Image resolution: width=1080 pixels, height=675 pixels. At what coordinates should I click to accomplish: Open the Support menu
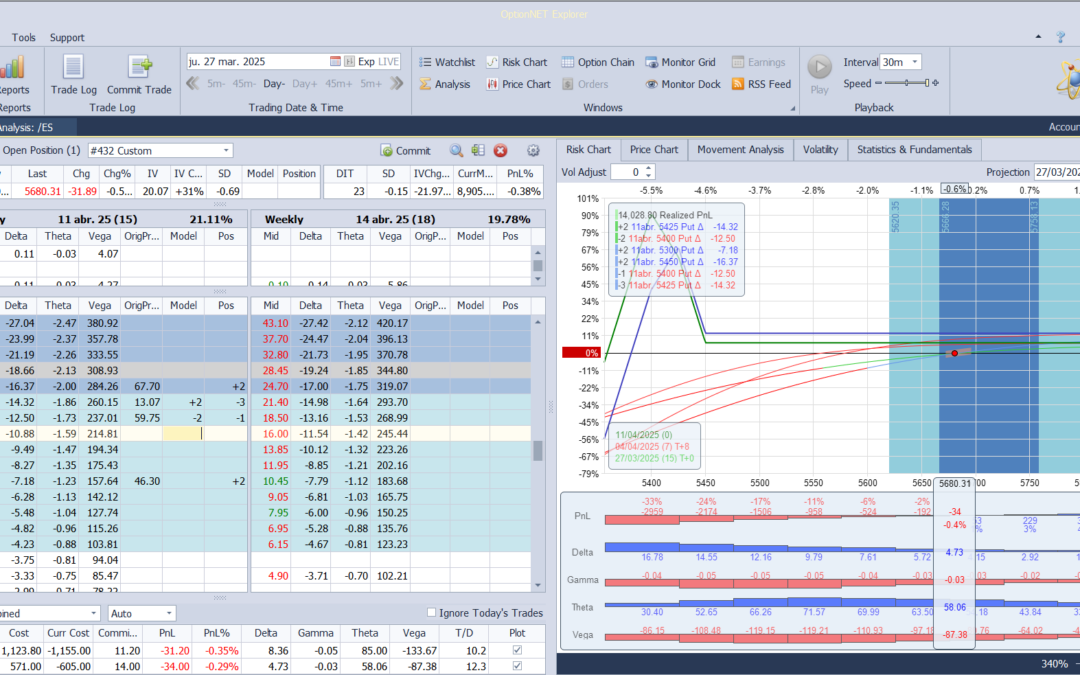click(67, 37)
